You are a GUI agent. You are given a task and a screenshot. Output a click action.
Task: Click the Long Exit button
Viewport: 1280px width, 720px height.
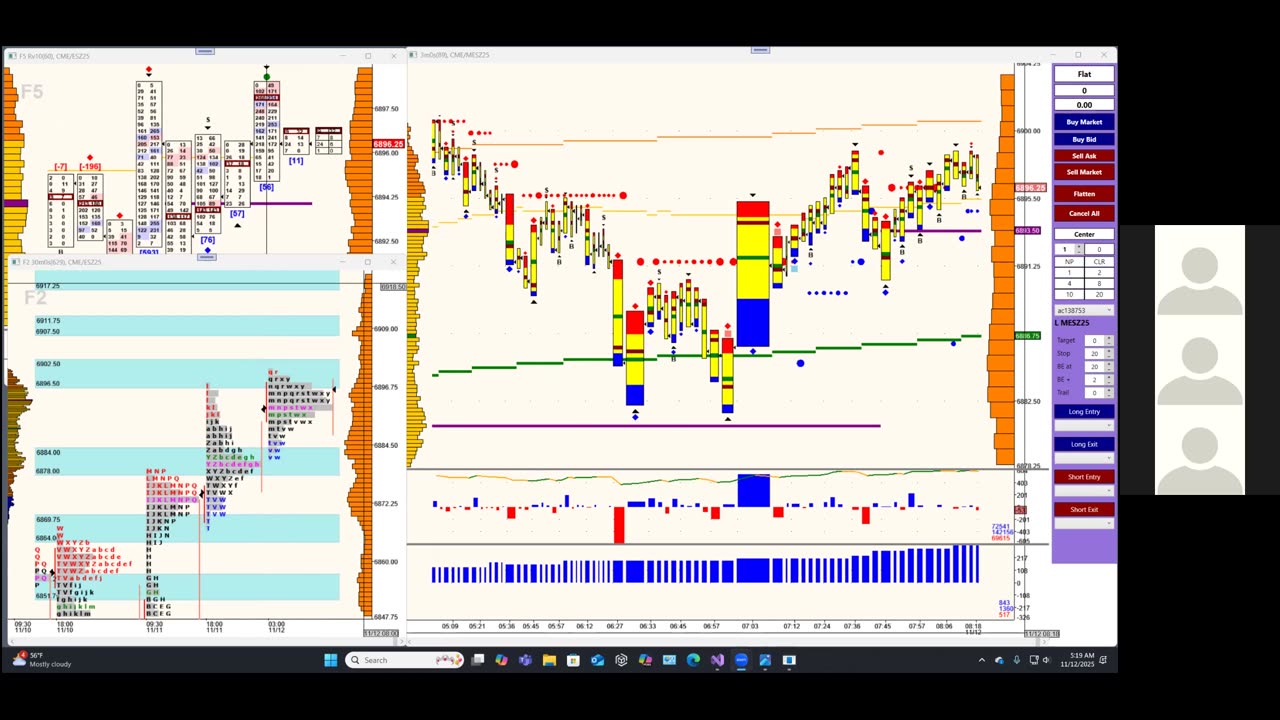pos(1084,444)
